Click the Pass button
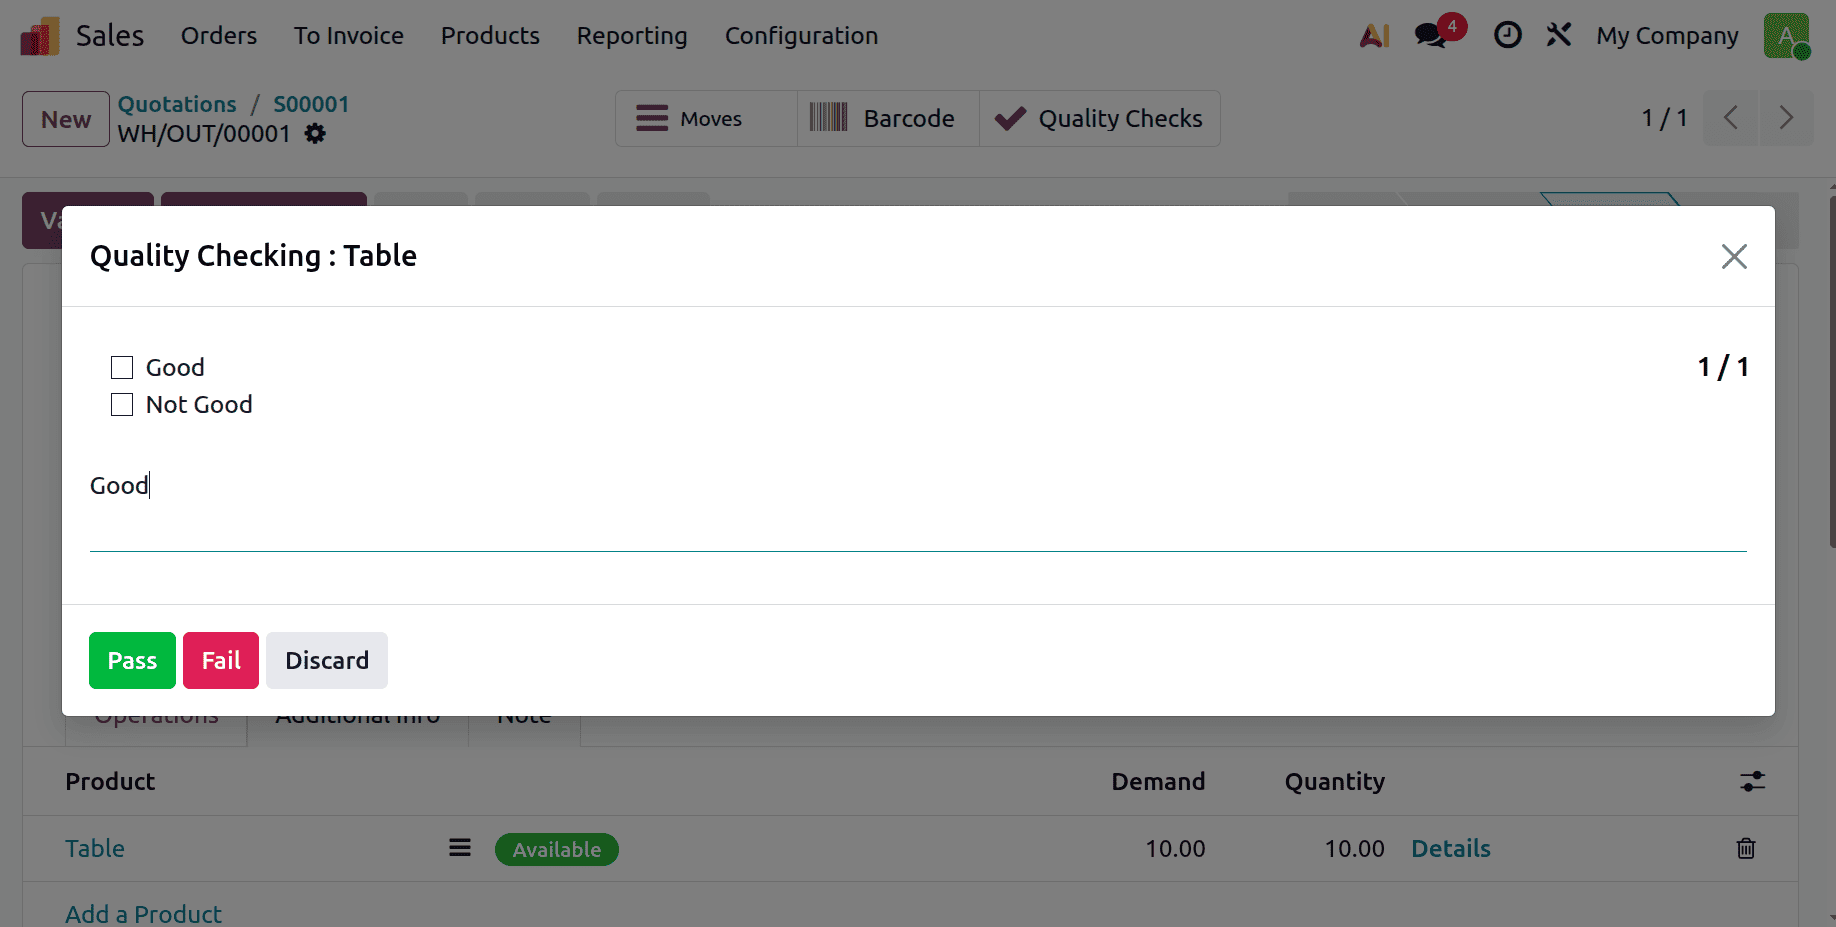 click(132, 661)
